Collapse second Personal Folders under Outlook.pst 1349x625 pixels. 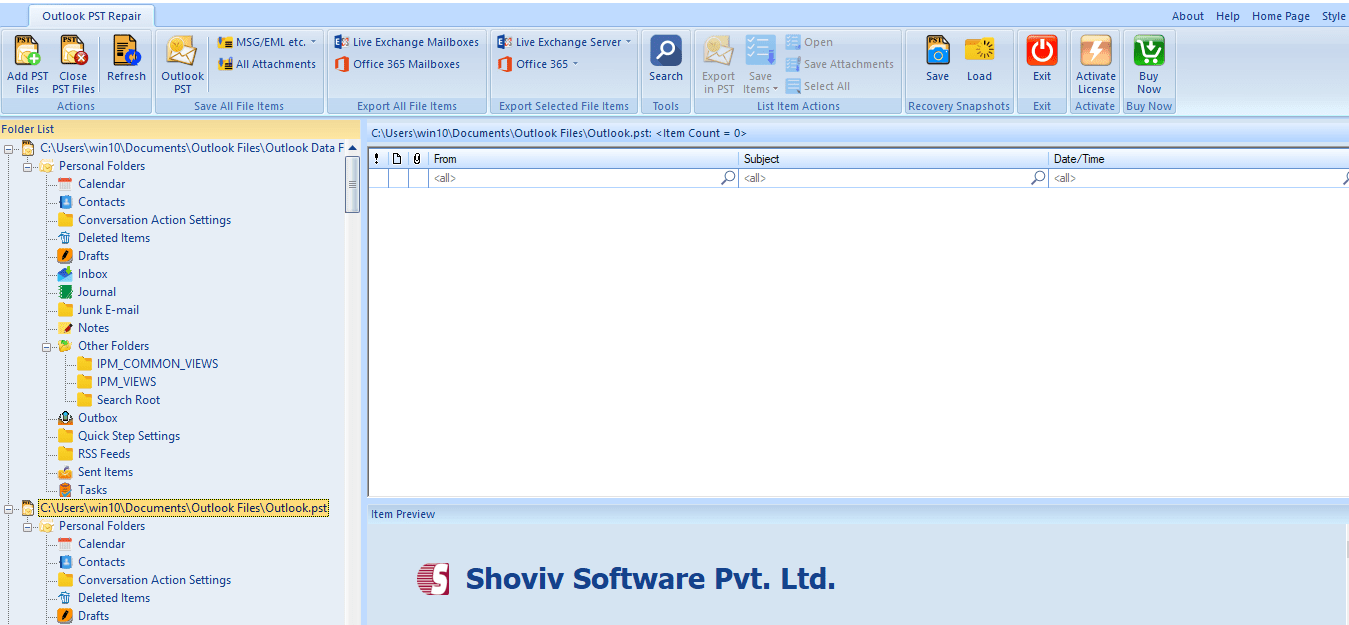click(28, 526)
